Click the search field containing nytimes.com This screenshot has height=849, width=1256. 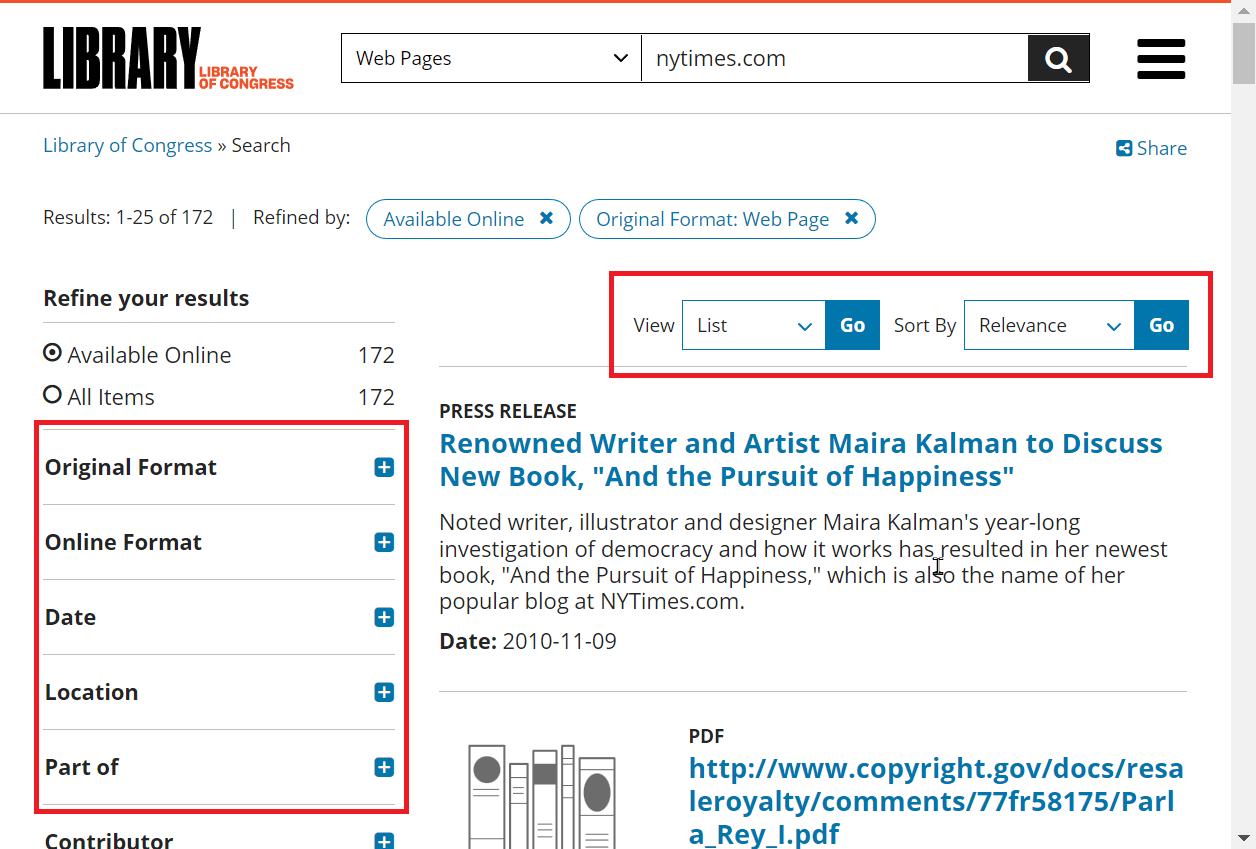tap(835, 59)
